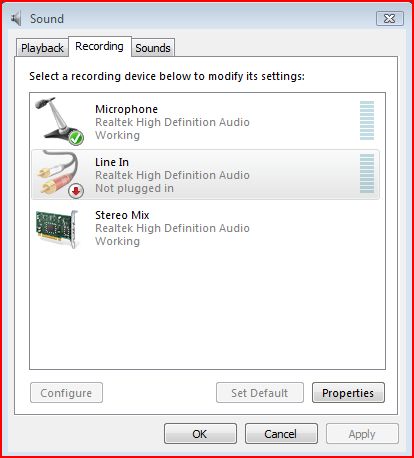Click the Set Default button
The height and width of the screenshot is (458, 414).
point(260,393)
